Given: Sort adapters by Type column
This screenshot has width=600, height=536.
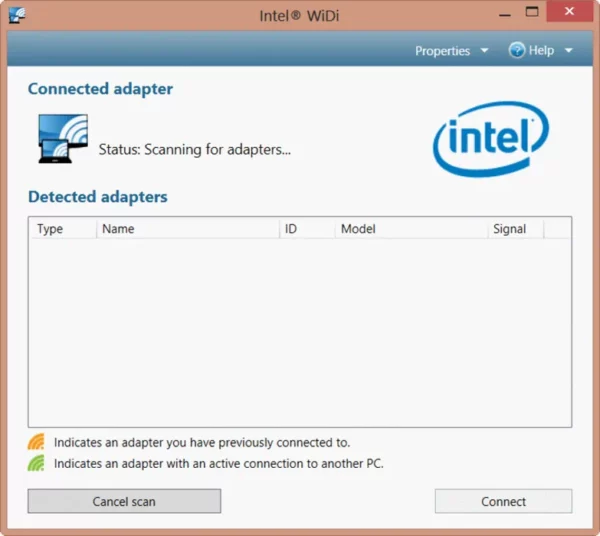Looking at the screenshot, I should tap(64, 229).
